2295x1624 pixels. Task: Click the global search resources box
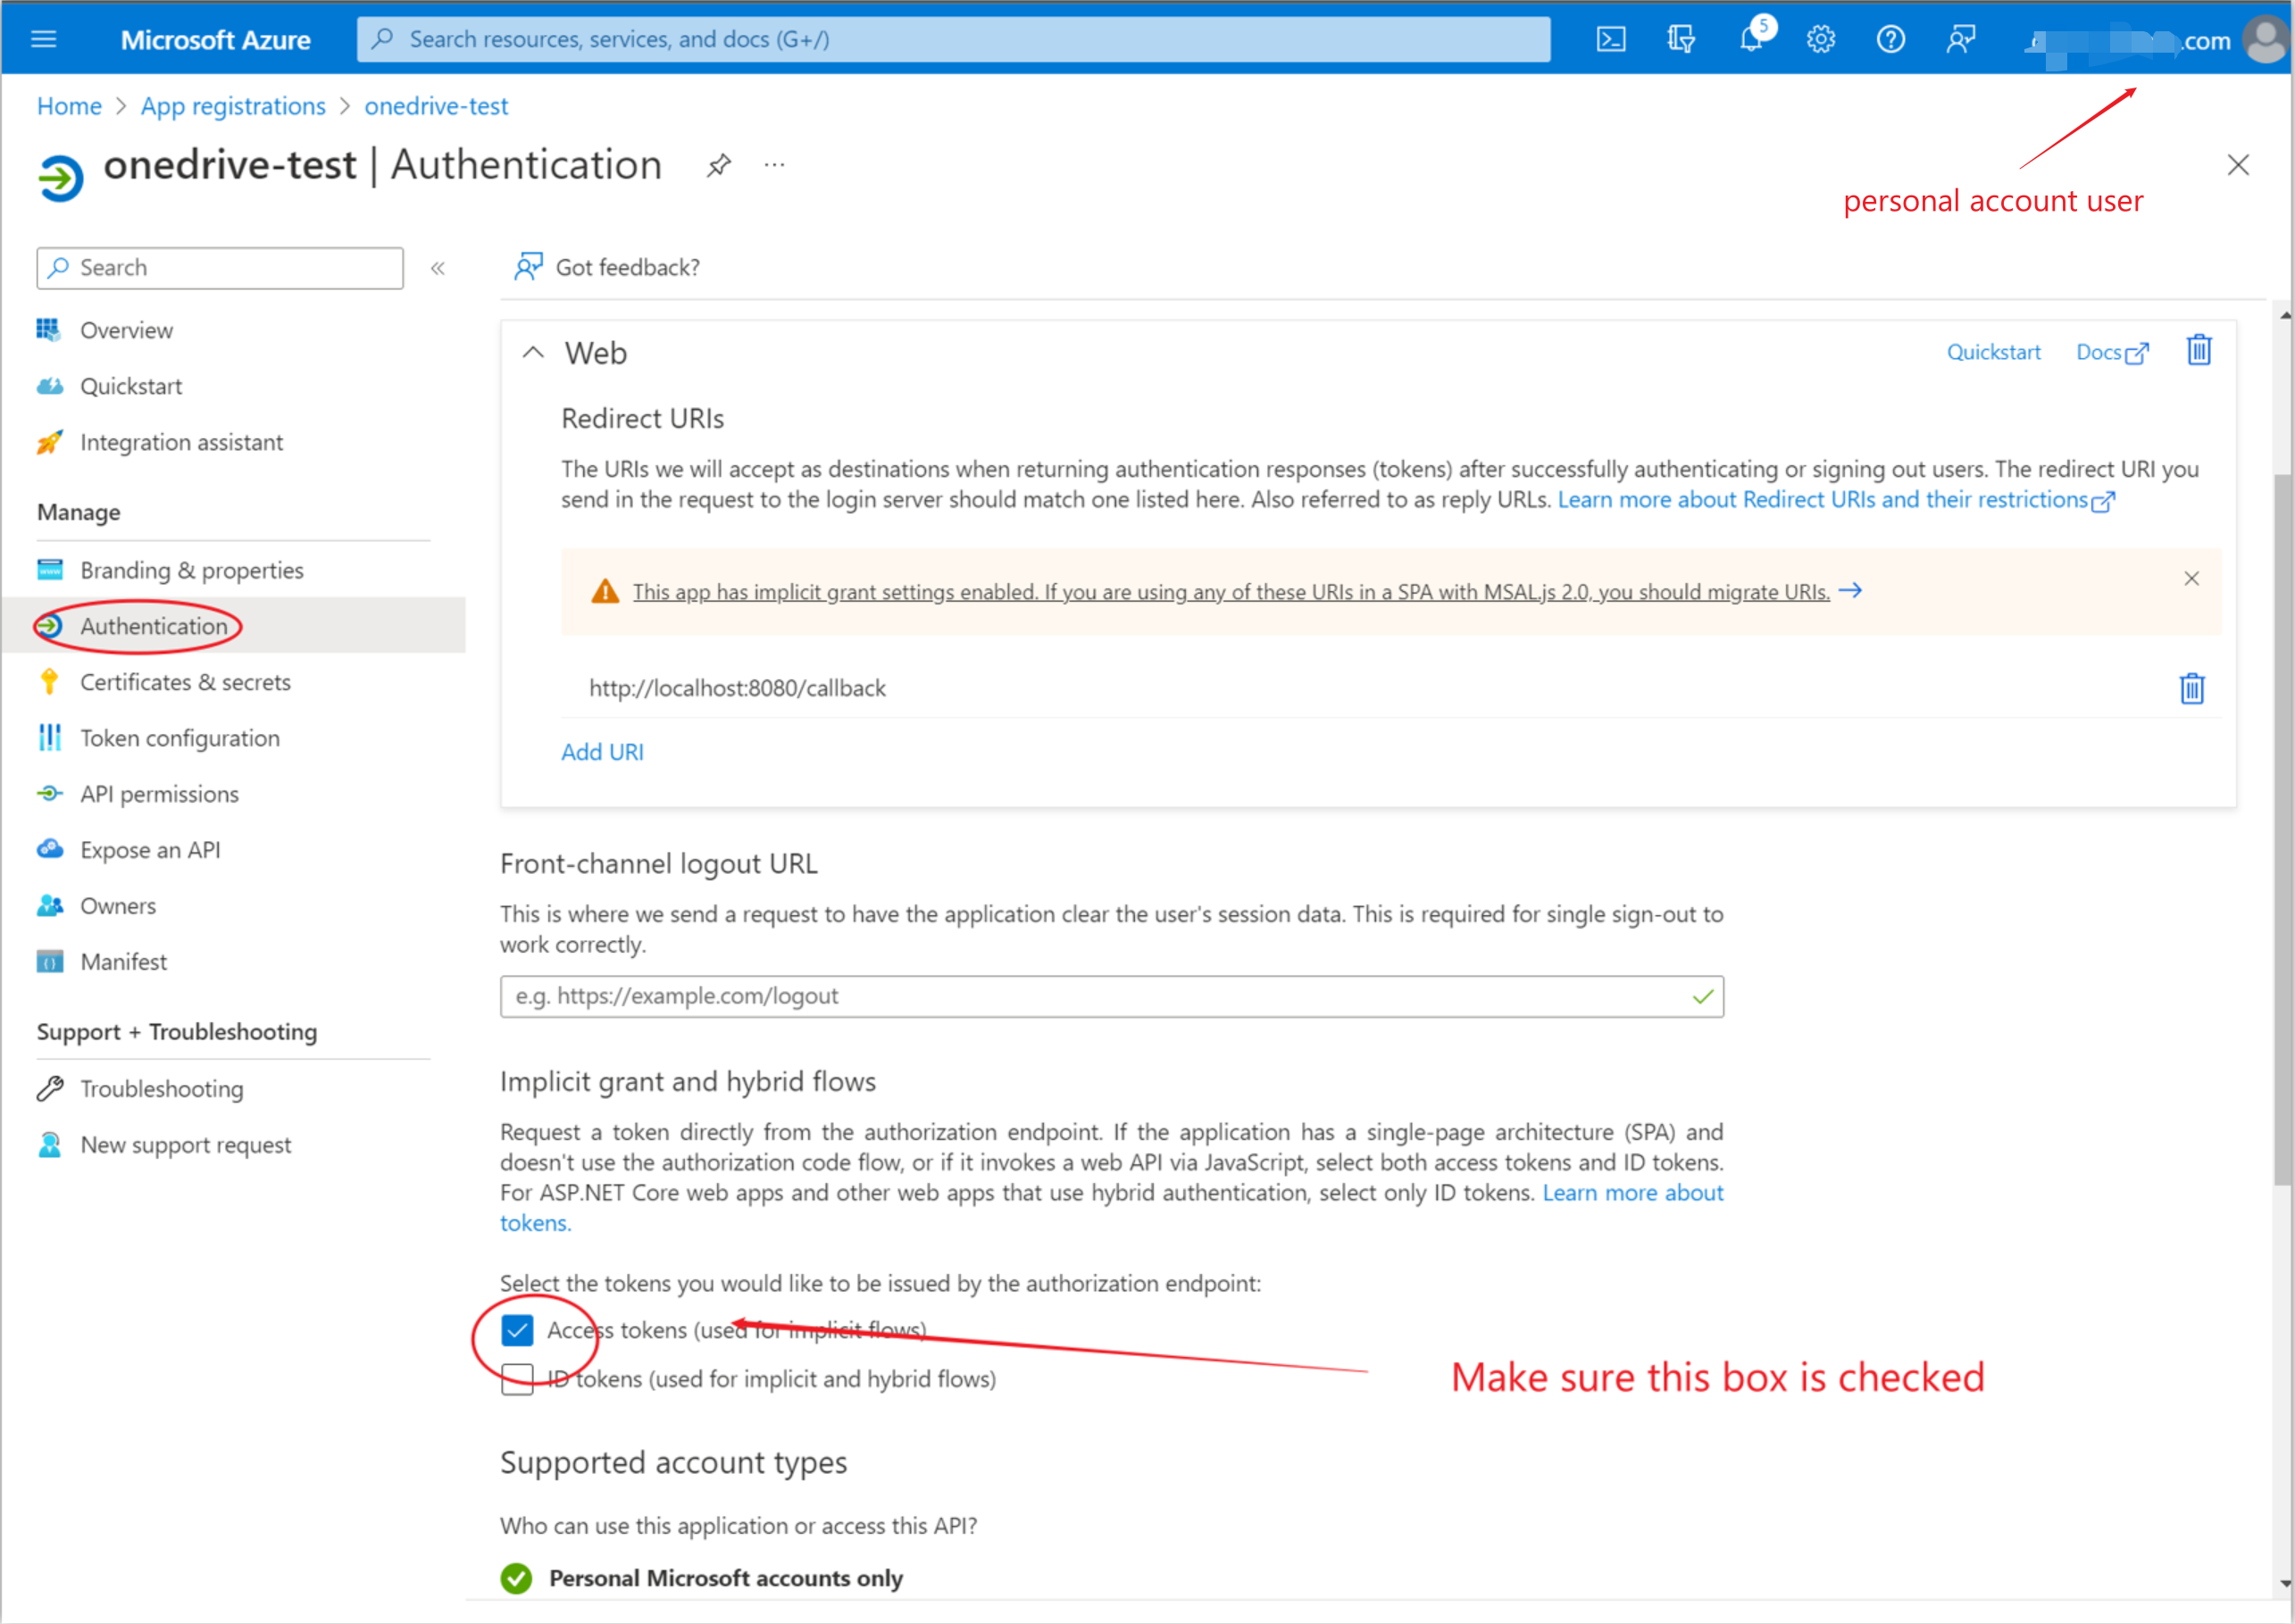point(953,39)
